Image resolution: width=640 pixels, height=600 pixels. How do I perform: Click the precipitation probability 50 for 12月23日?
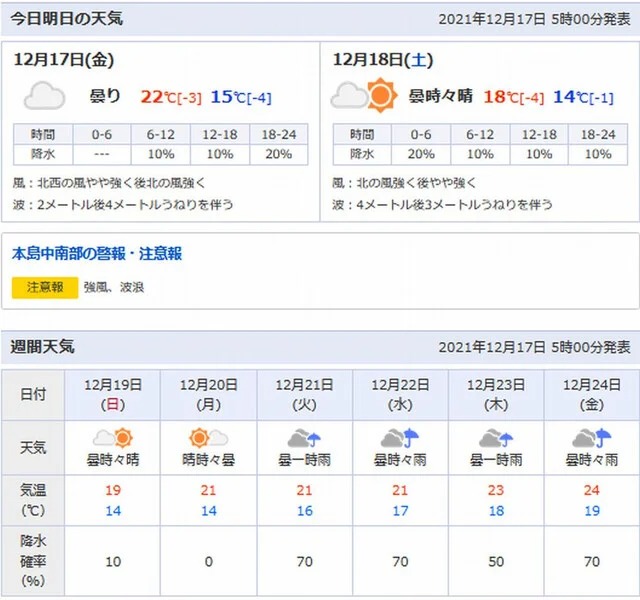496,562
